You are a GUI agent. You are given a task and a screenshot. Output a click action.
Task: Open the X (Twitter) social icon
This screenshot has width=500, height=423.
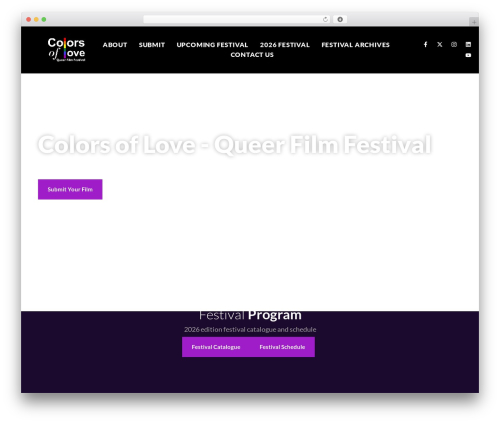point(440,44)
